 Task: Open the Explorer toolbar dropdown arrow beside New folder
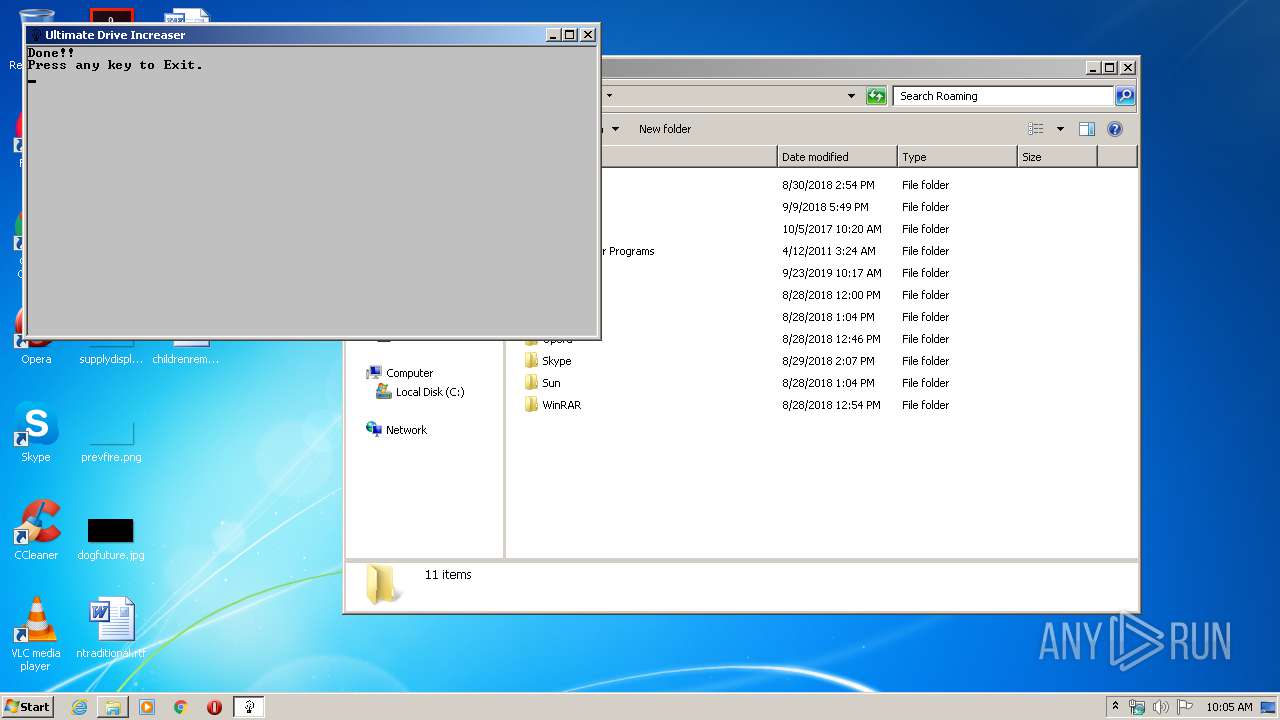616,129
